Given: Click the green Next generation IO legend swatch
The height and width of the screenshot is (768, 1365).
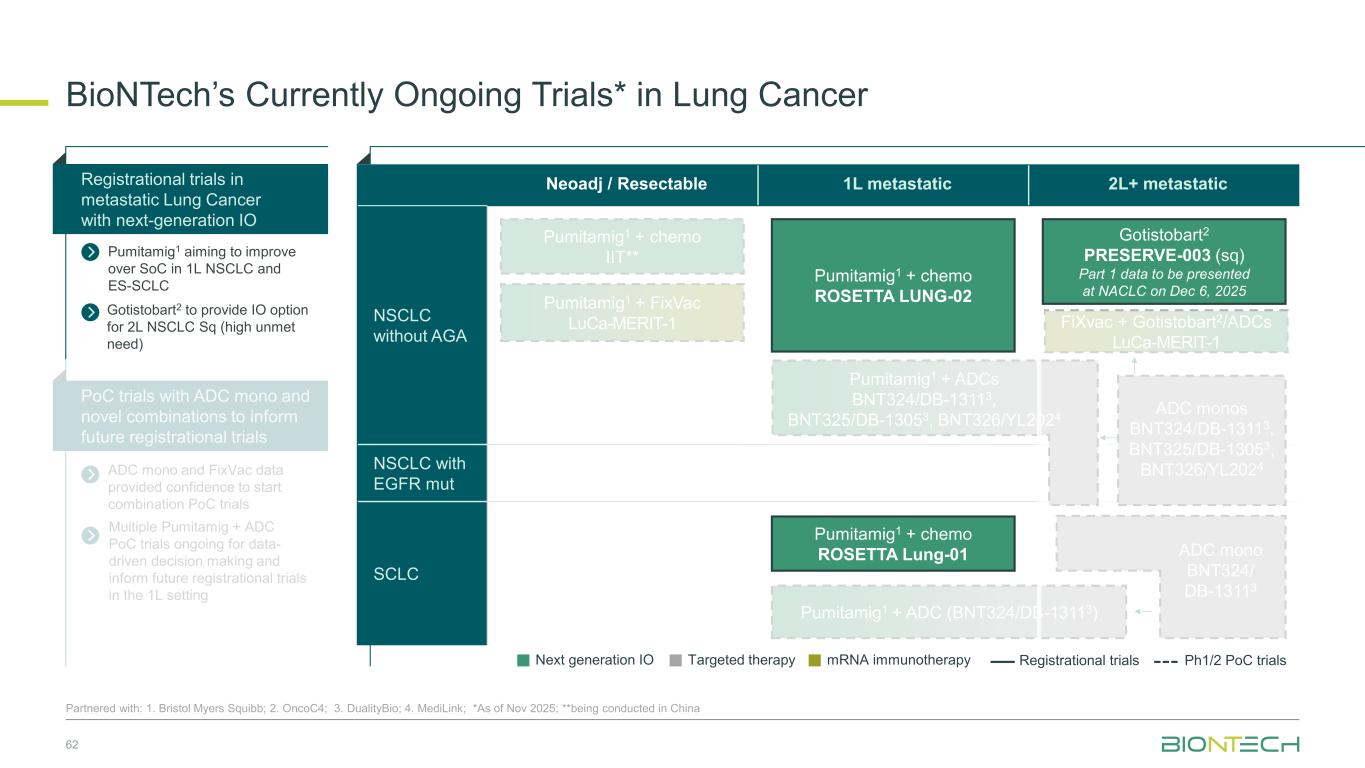Looking at the screenshot, I should [x=523, y=660].
